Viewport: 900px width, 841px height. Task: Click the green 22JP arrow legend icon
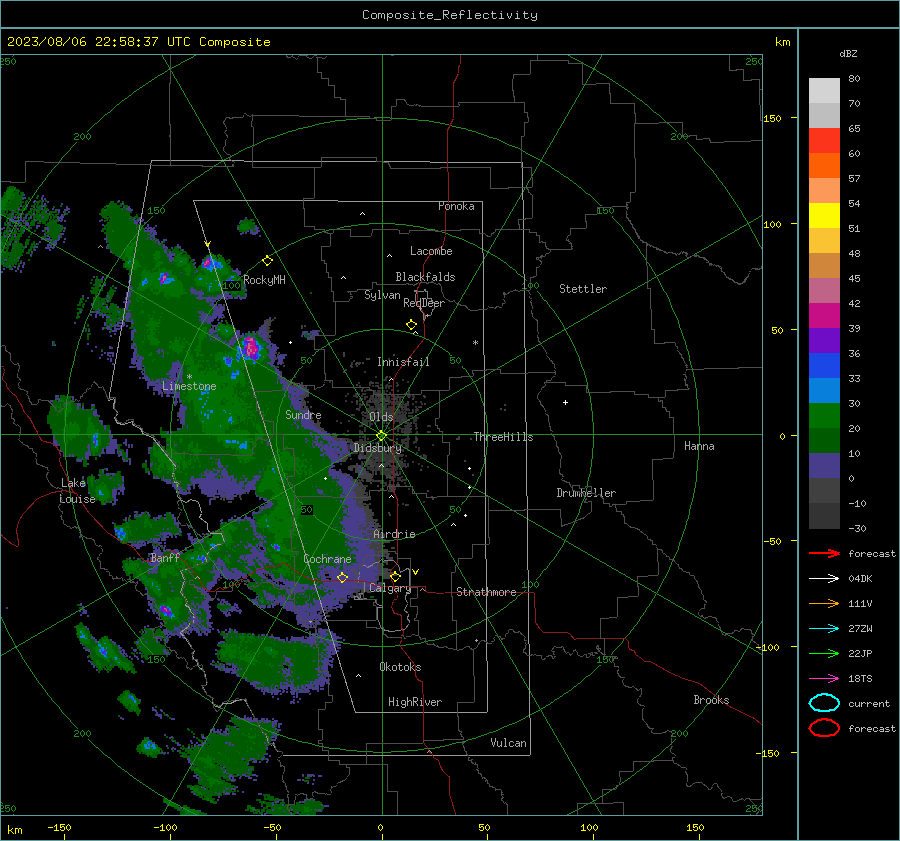pyautogui.click(x=824, y=653)
